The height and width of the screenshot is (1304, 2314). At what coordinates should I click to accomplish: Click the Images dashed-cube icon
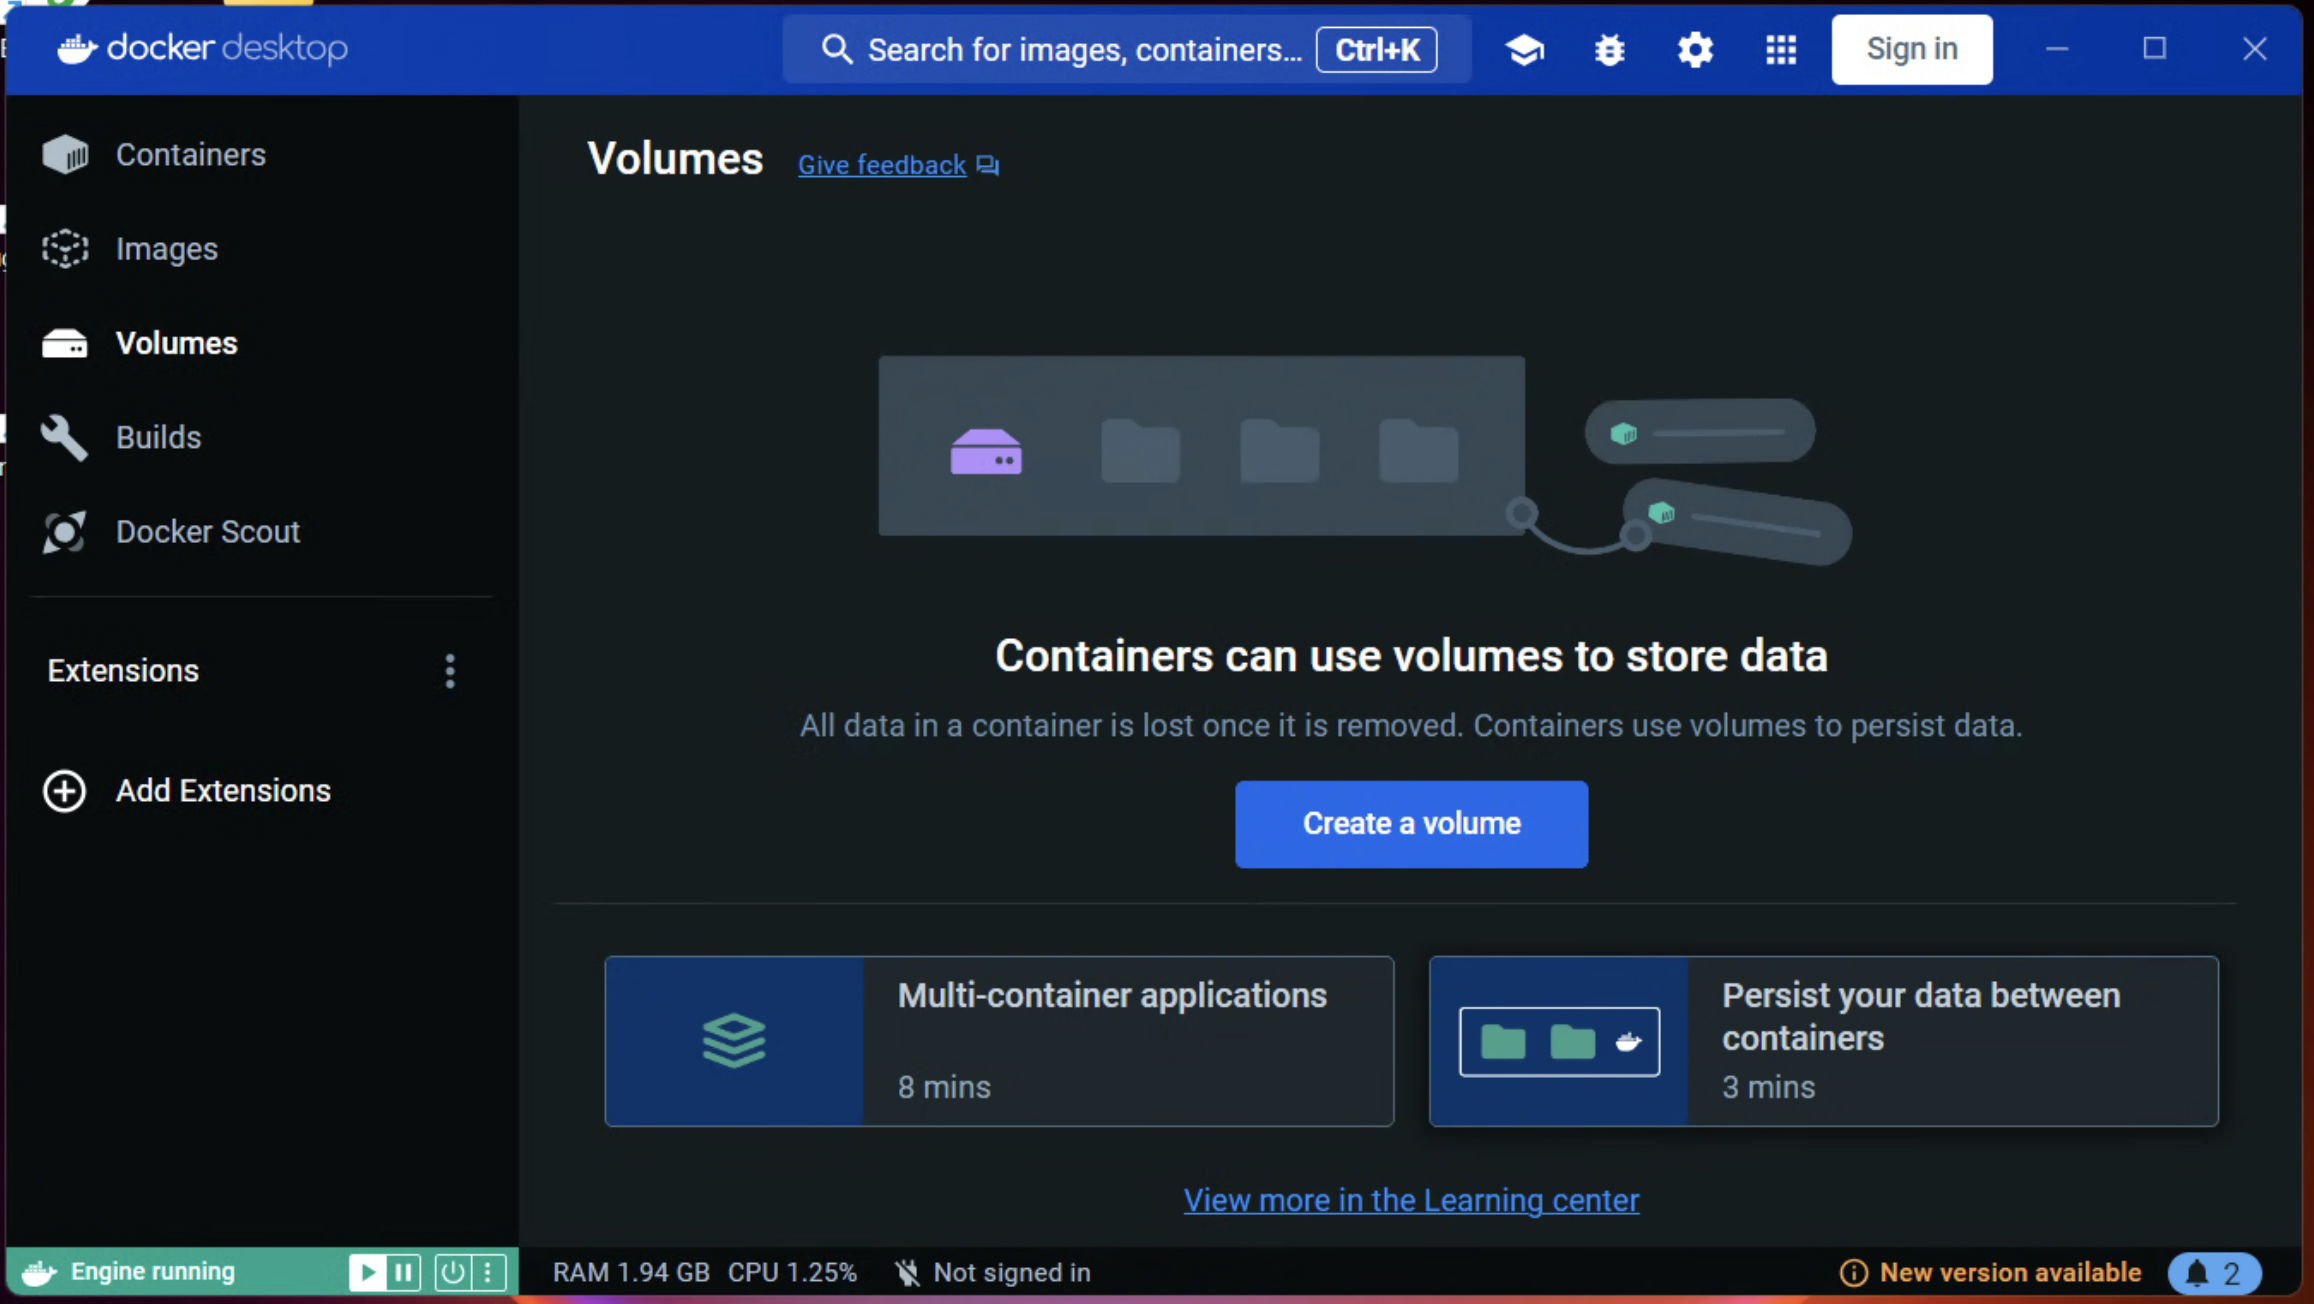pyautogui.click(x=65, y=248)
